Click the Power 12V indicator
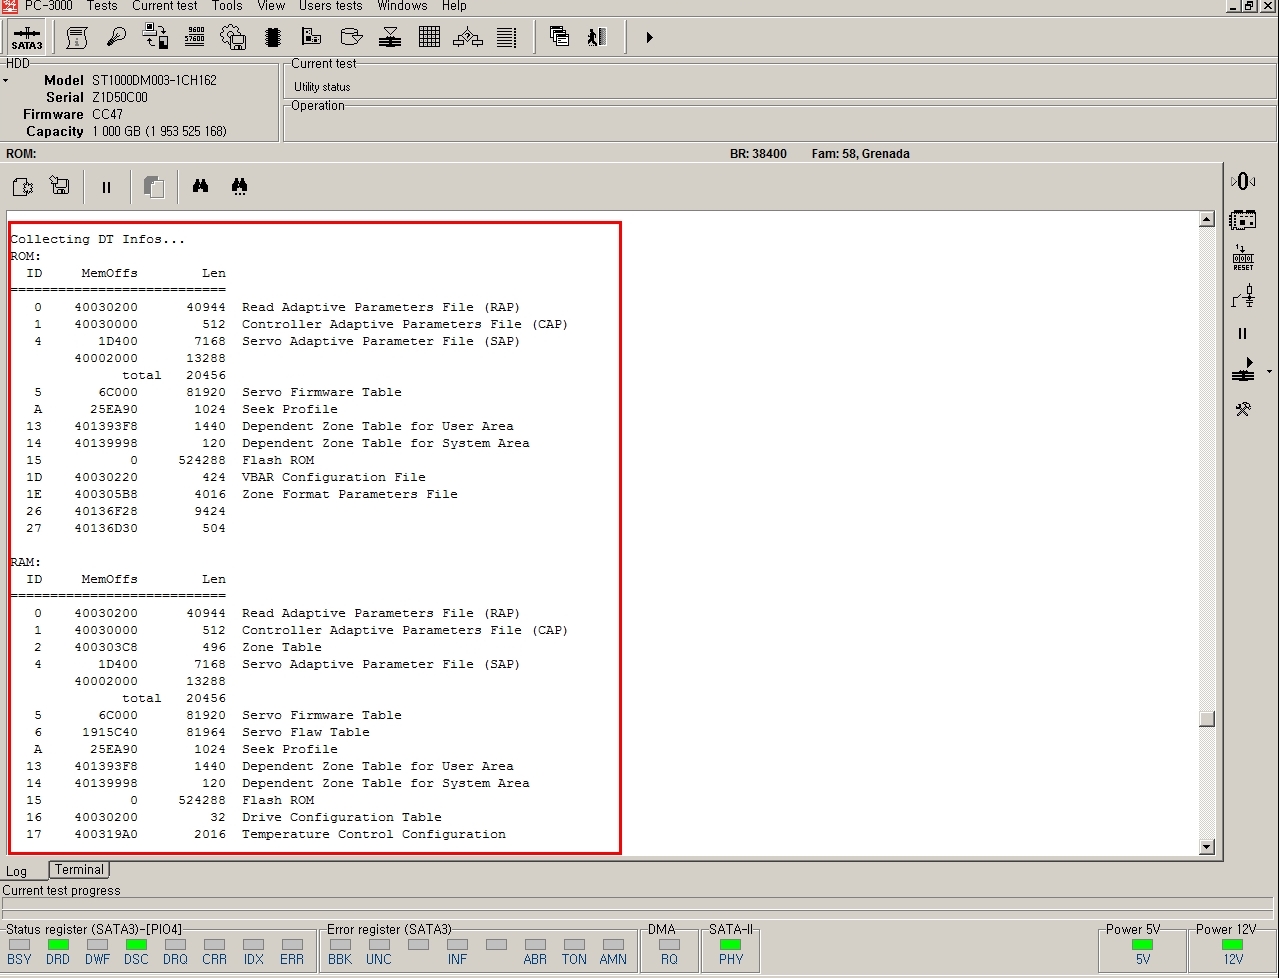This screenshot has width=1279, height=978. pos(1233,944)
